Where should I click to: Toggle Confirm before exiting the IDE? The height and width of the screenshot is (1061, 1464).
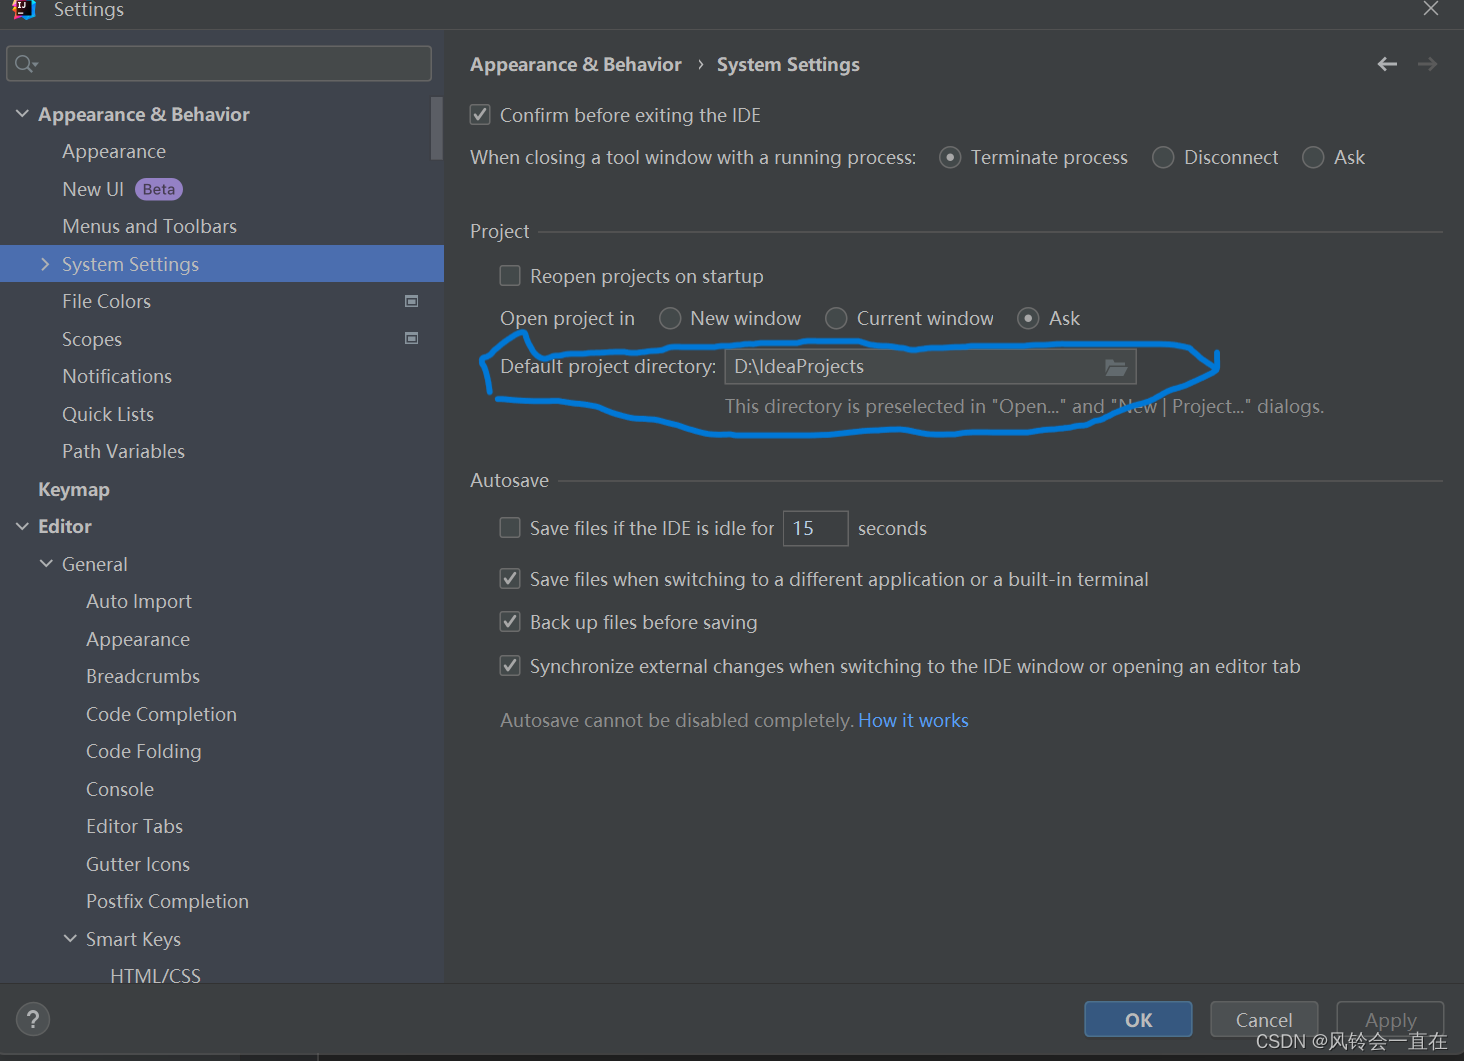480,115
